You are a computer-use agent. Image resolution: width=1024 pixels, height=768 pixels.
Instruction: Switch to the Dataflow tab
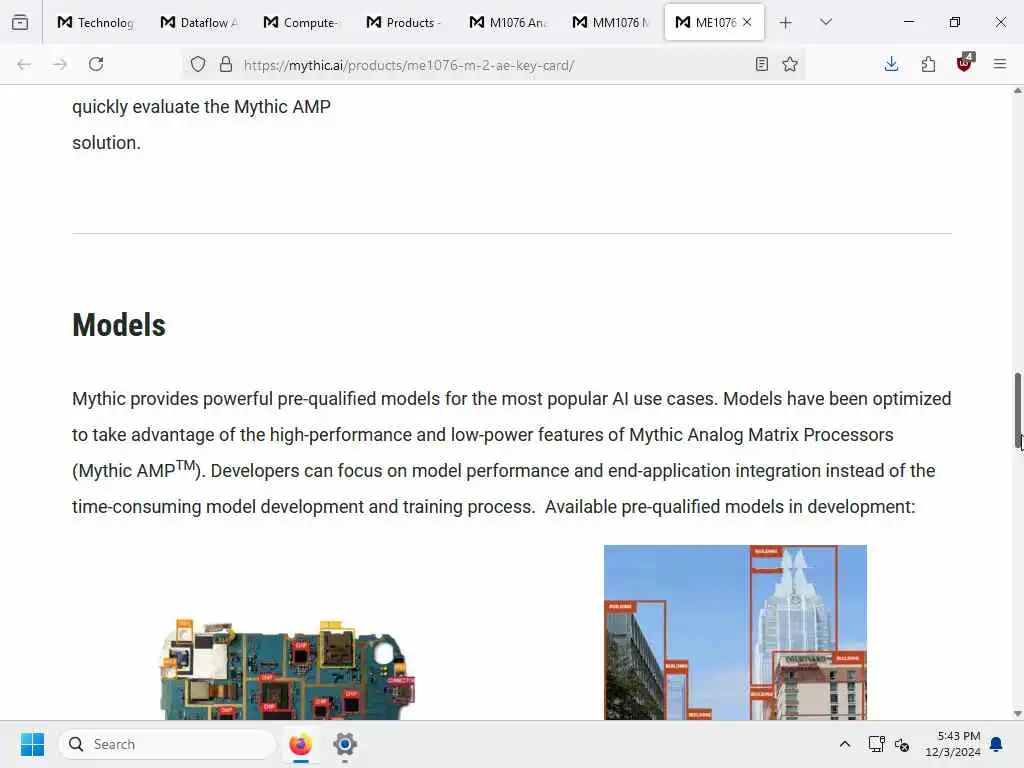click(199, 22)
